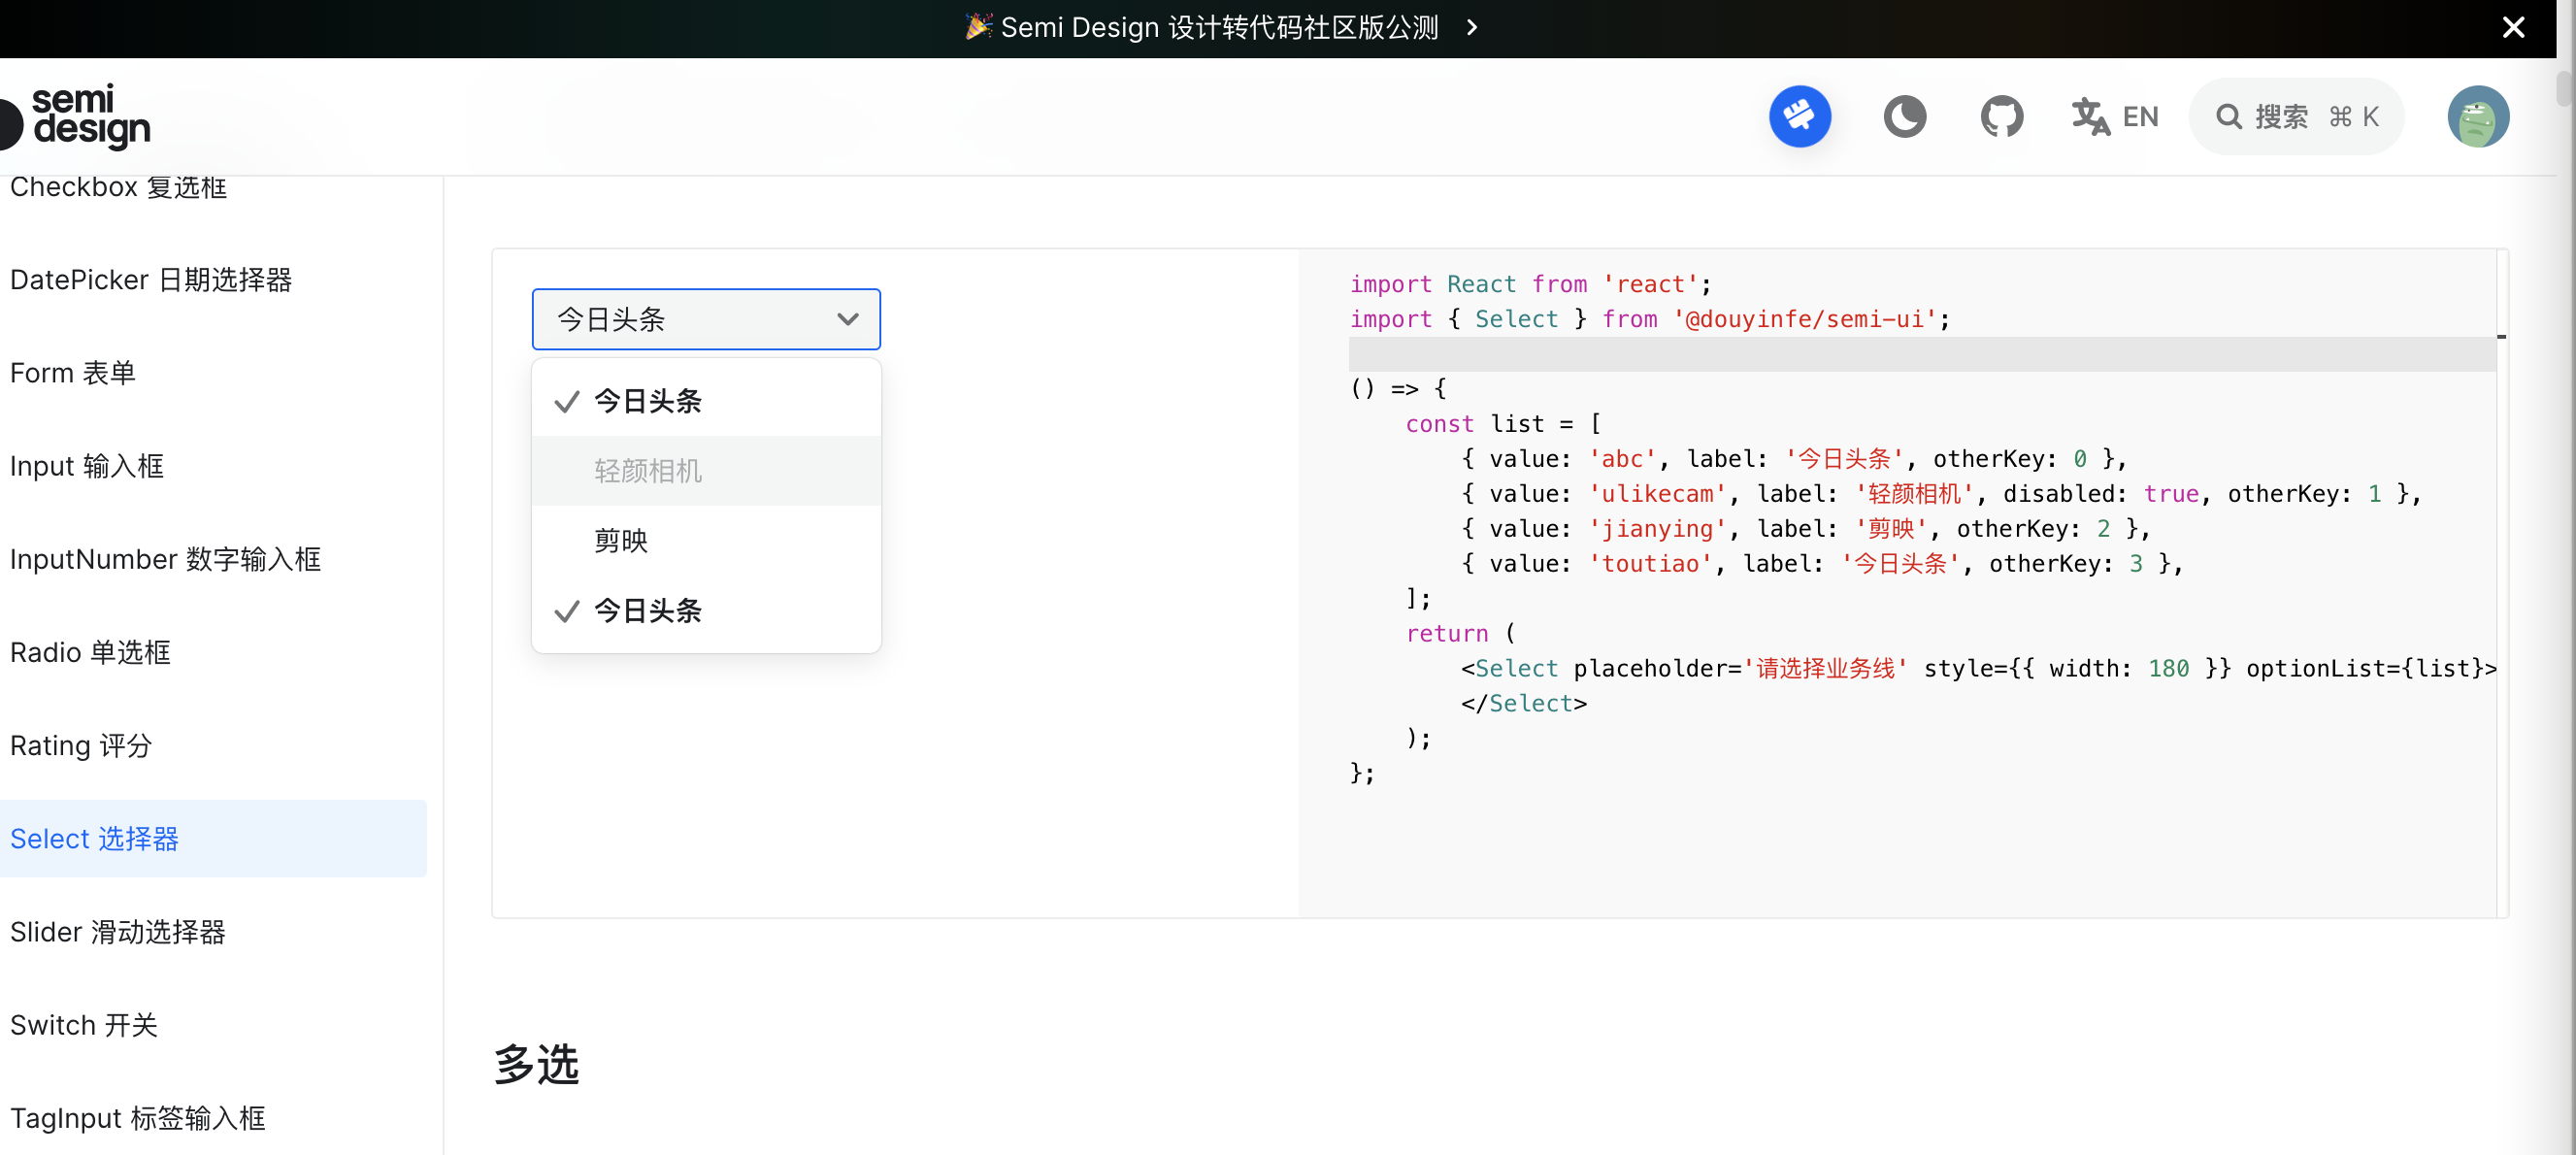Open the selected Select 选择器 page
2576x1155 pixels.
click(x=213, y=839)
